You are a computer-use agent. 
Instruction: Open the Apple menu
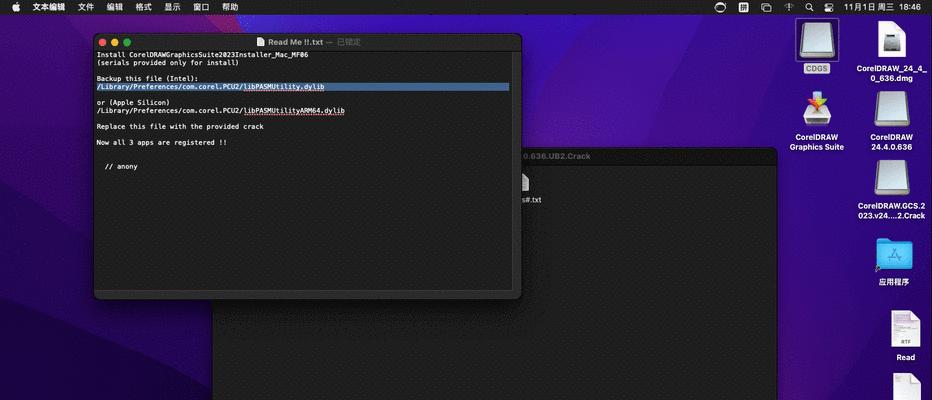16,7
